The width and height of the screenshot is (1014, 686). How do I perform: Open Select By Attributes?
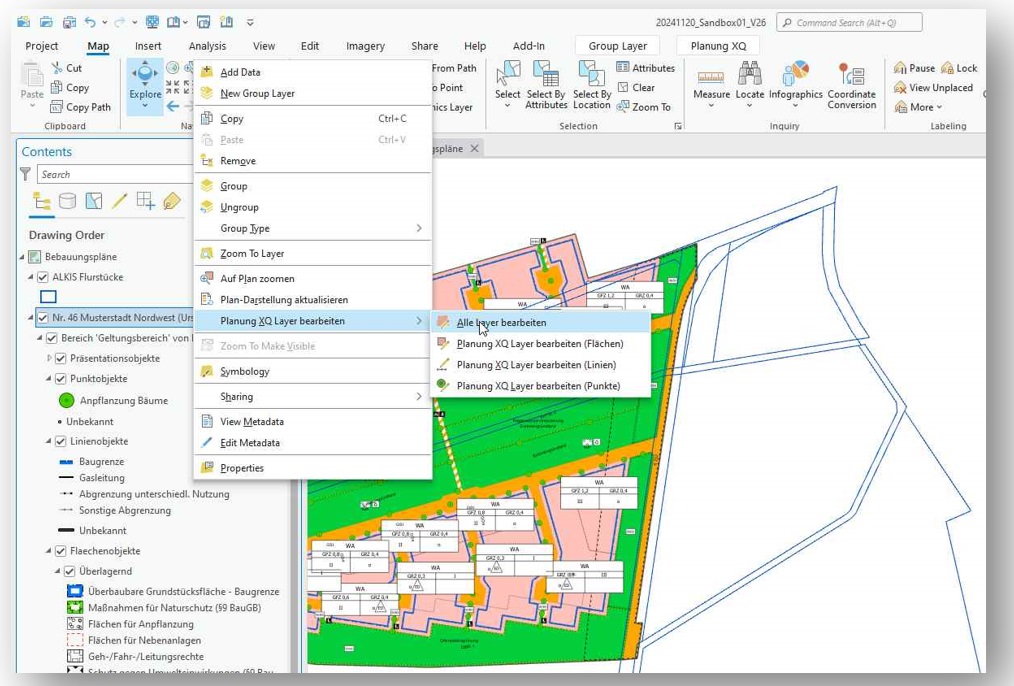click(546, 85)
